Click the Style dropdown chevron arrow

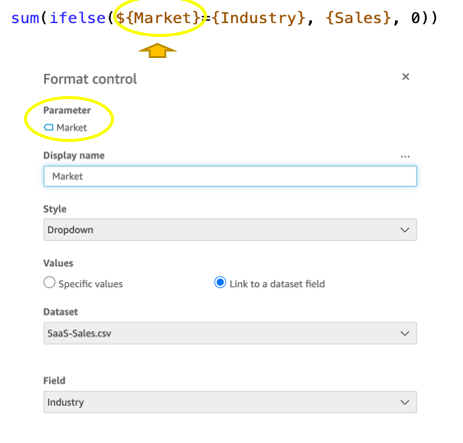(x=405, y=230)
